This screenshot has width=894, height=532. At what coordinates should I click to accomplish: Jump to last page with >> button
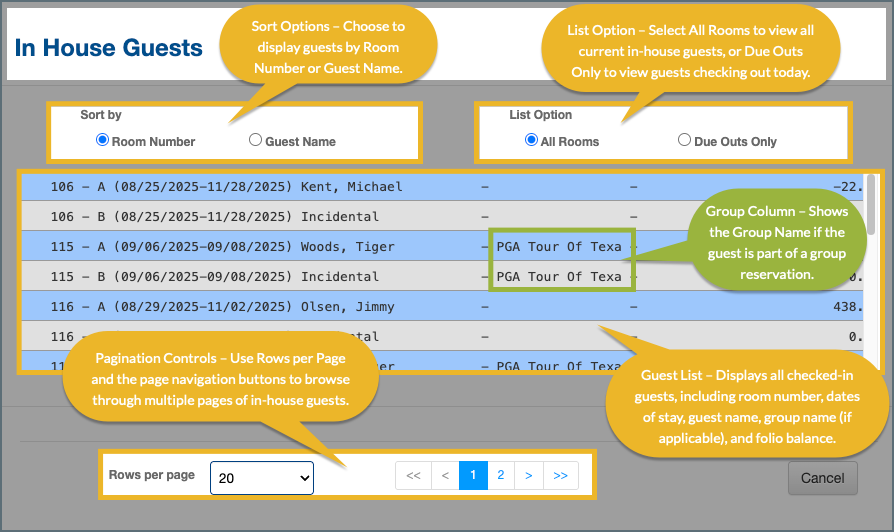coord(560,476)
